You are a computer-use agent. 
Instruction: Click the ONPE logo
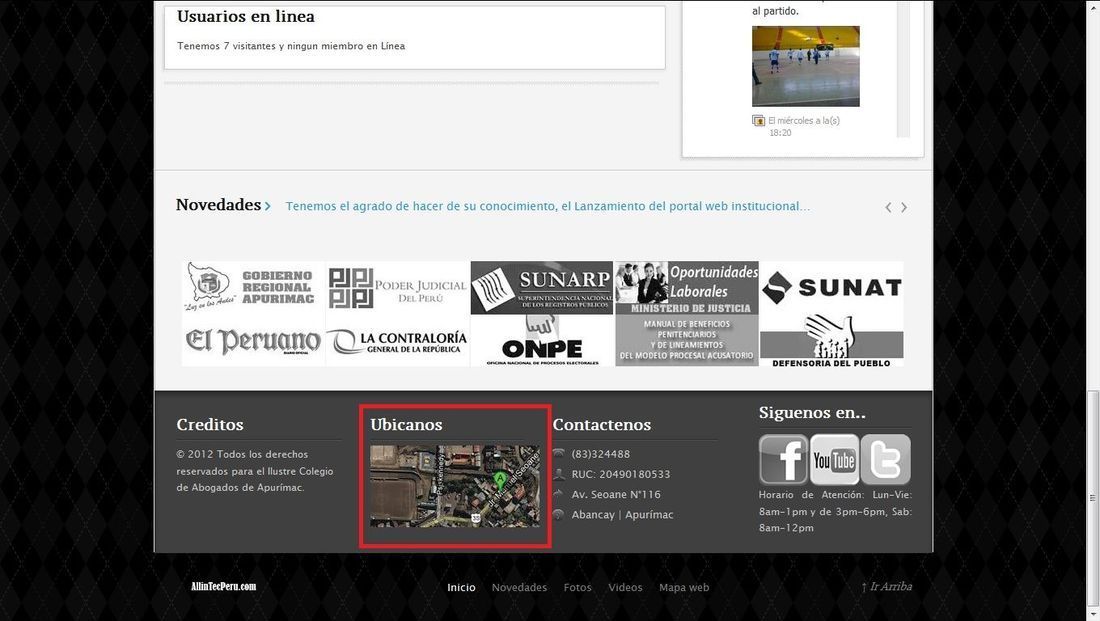click(542, 340)
